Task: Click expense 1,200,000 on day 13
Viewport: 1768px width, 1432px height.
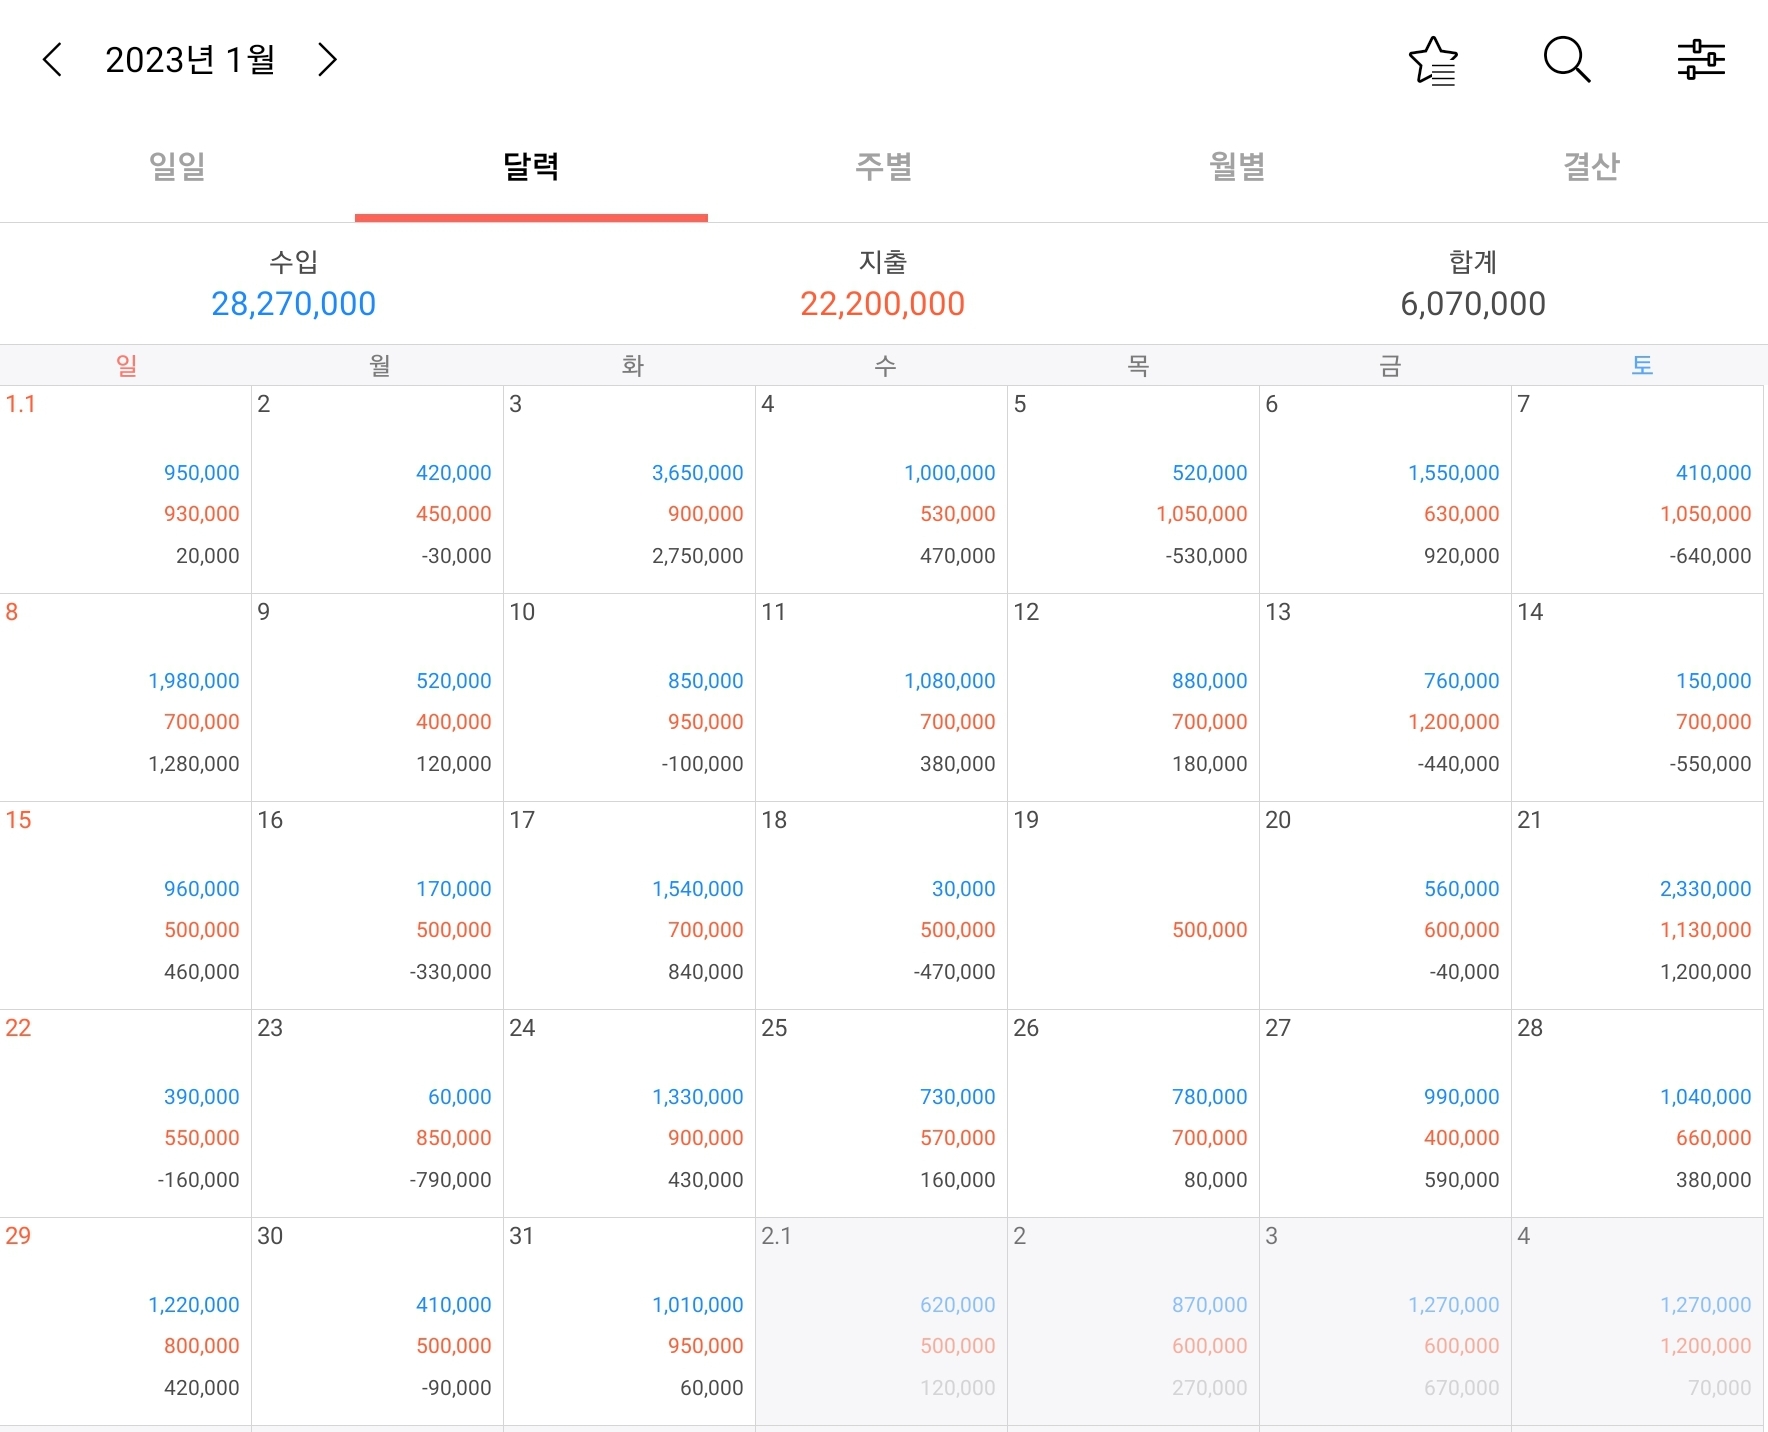Action: 1454,722
